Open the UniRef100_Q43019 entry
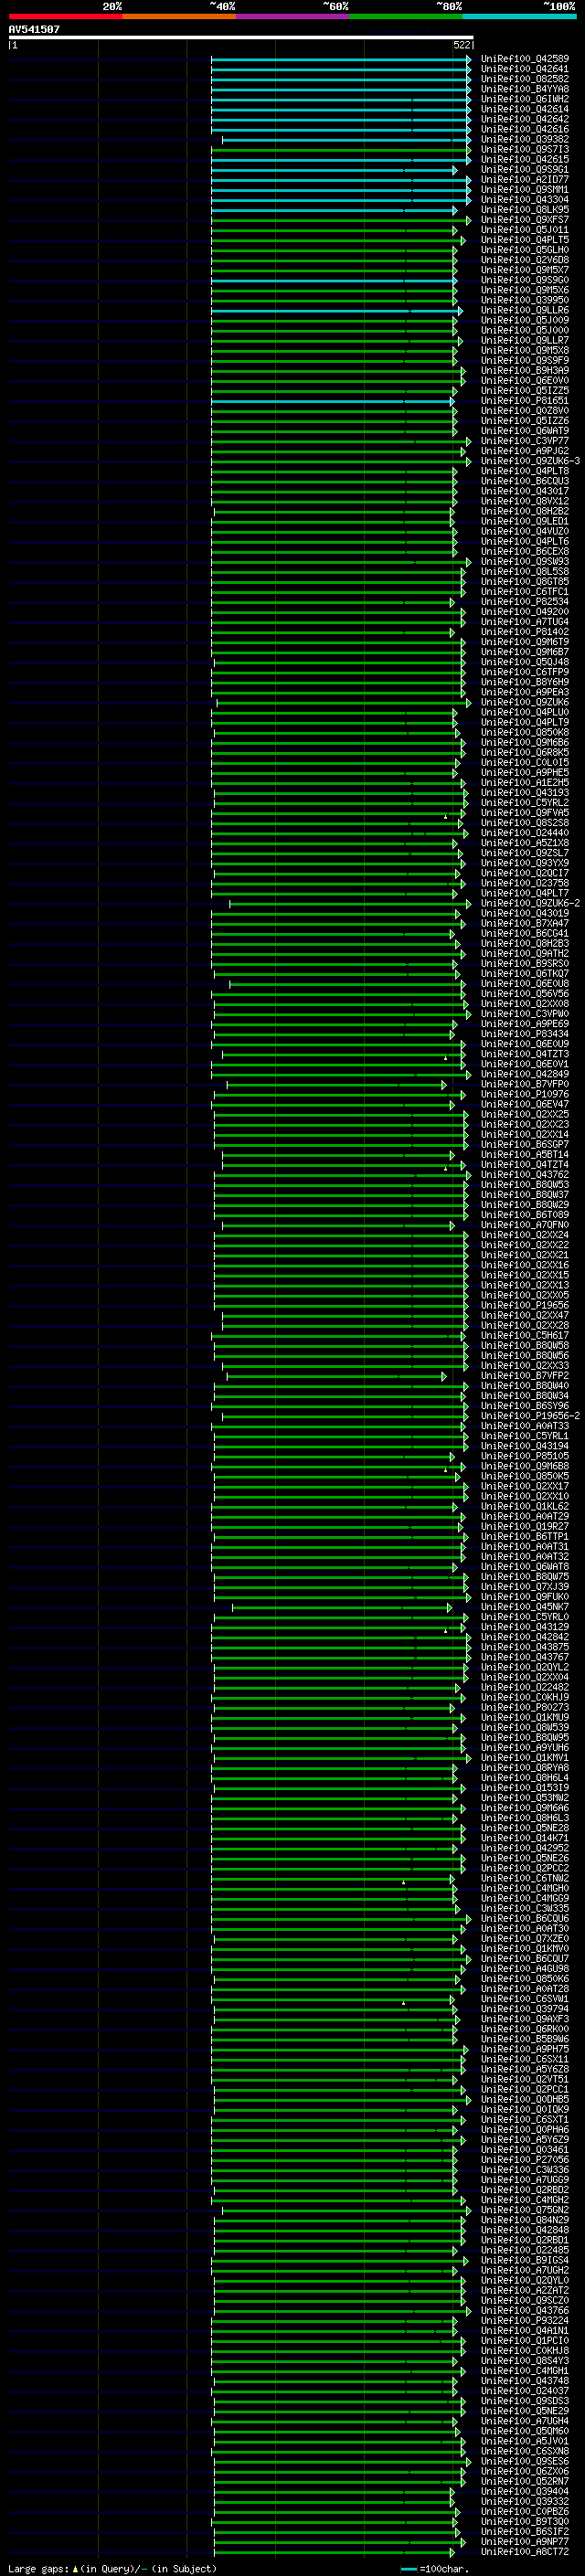 click(524, 913)
